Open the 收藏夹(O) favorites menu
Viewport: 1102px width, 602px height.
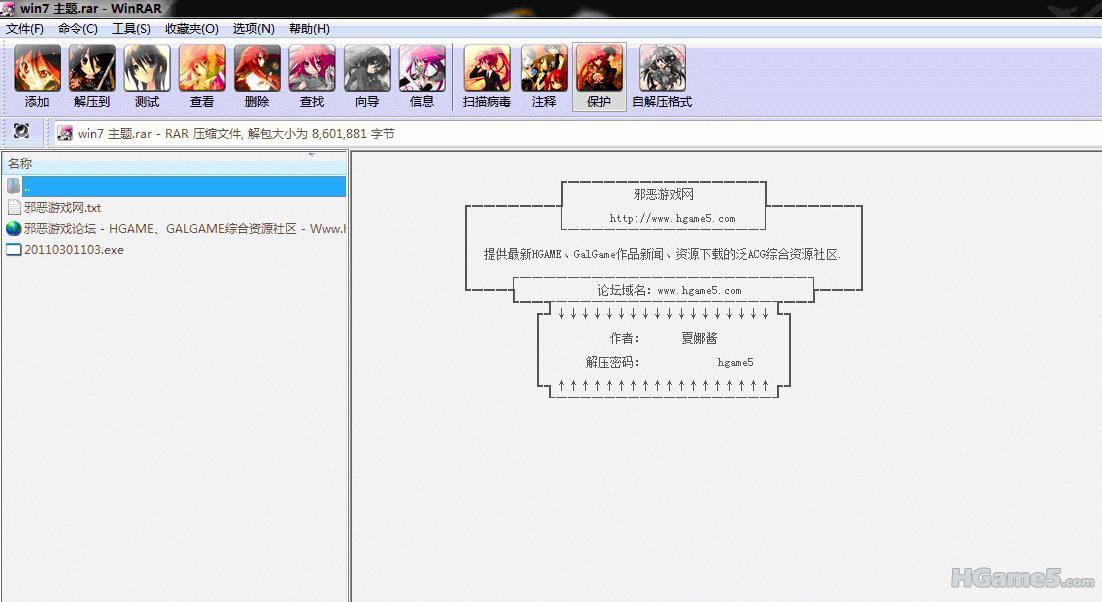point(191,29)
